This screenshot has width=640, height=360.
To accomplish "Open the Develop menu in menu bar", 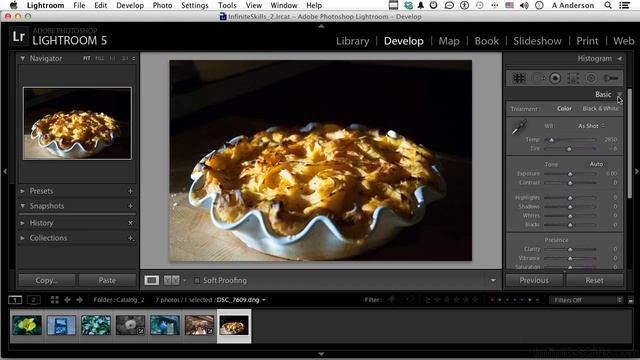I will click(x=130, y=5).
